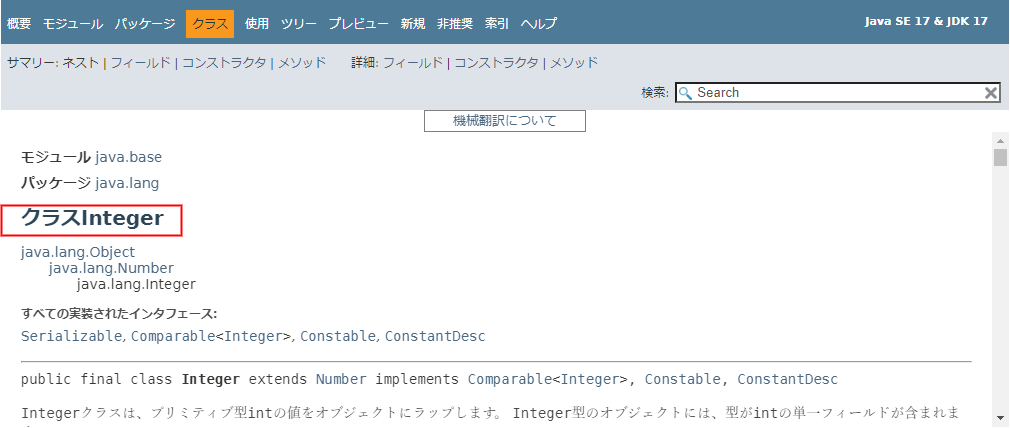Viewport: 1010px width, 428px height.
Task: Open the java.base module link
Action: coord(129,157)
